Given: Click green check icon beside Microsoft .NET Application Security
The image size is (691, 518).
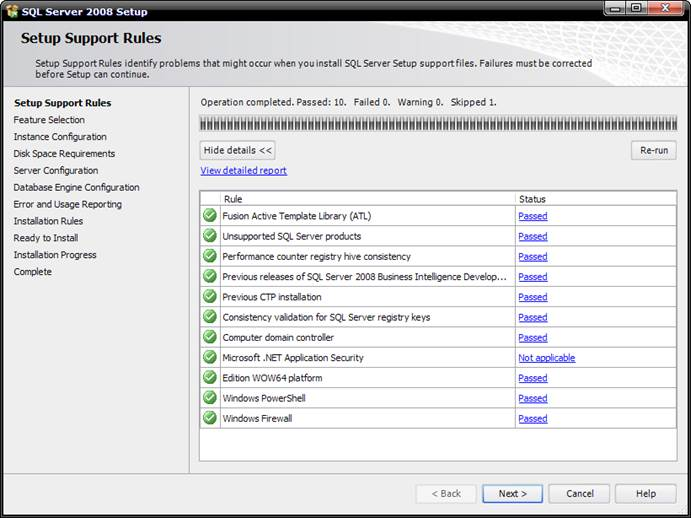Looking at the screenshot, I should coord(210,358).
